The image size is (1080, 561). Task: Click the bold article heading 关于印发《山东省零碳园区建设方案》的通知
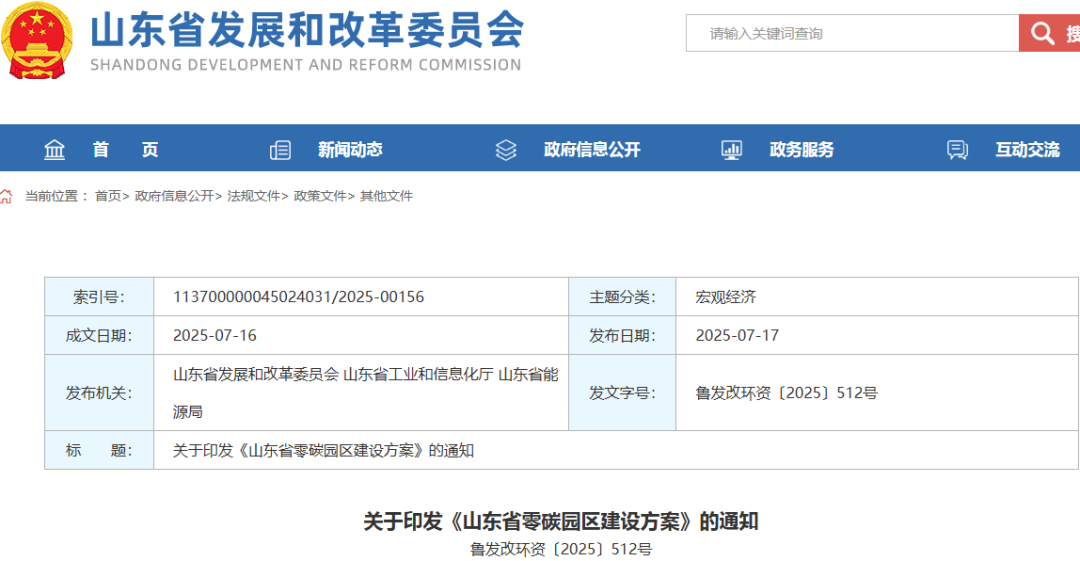[x=561, y=521]
